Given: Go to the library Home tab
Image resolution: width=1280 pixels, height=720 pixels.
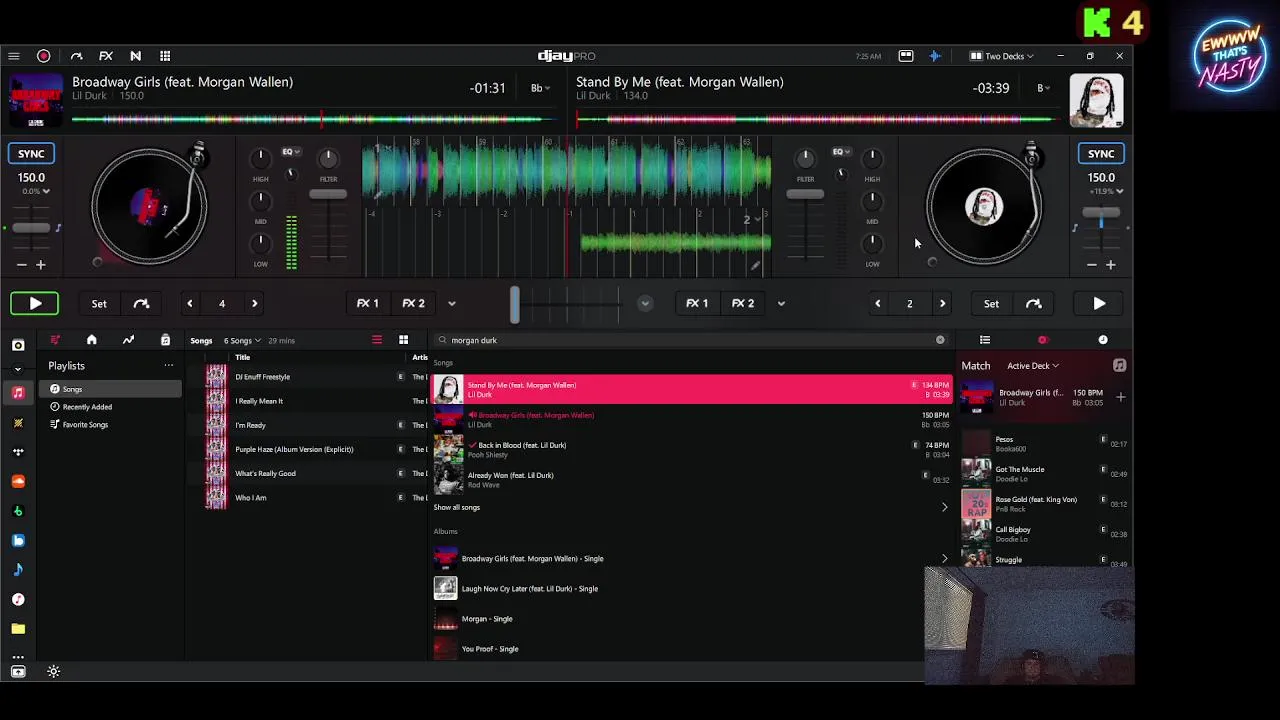Looking at the screenshot, I should (92, 340).
